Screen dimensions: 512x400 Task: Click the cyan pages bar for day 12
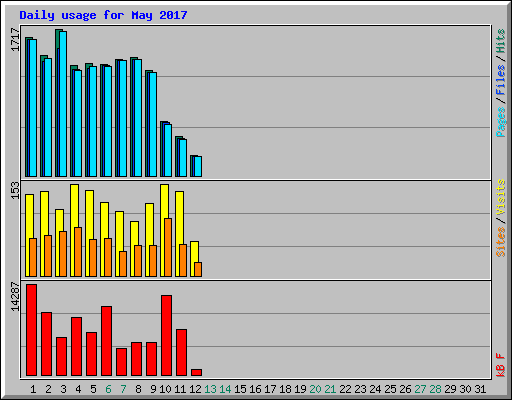(198, 166)
